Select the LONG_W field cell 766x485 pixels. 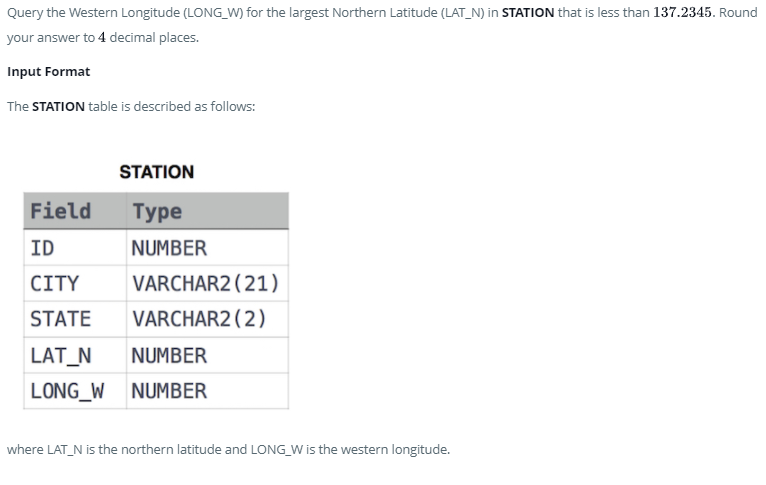(75, 391)
